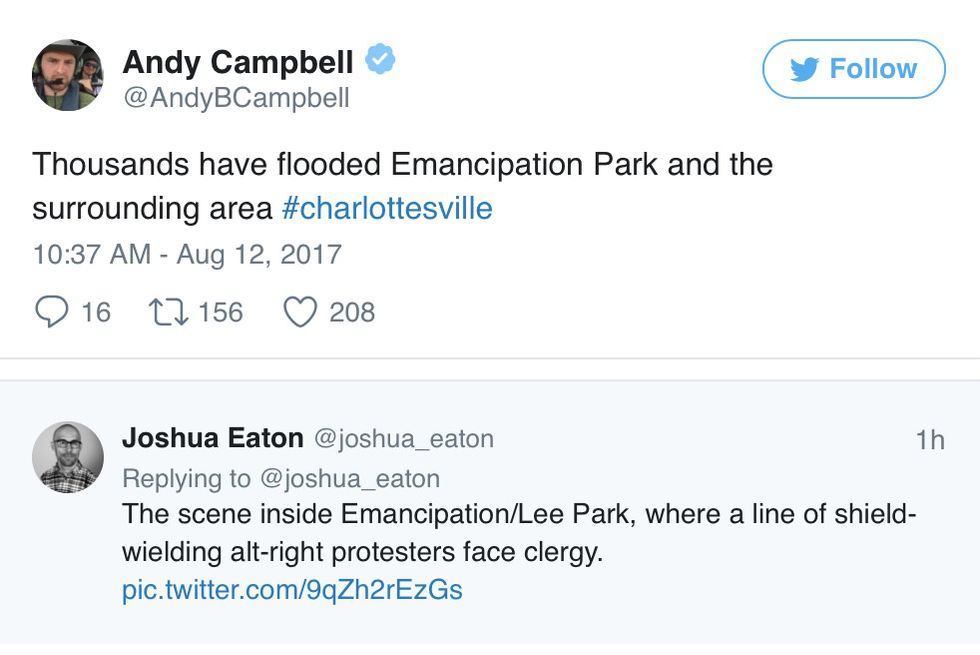Click the Twitter bird icon
Screen dimensions: 980x655
[x=804, y=69]
